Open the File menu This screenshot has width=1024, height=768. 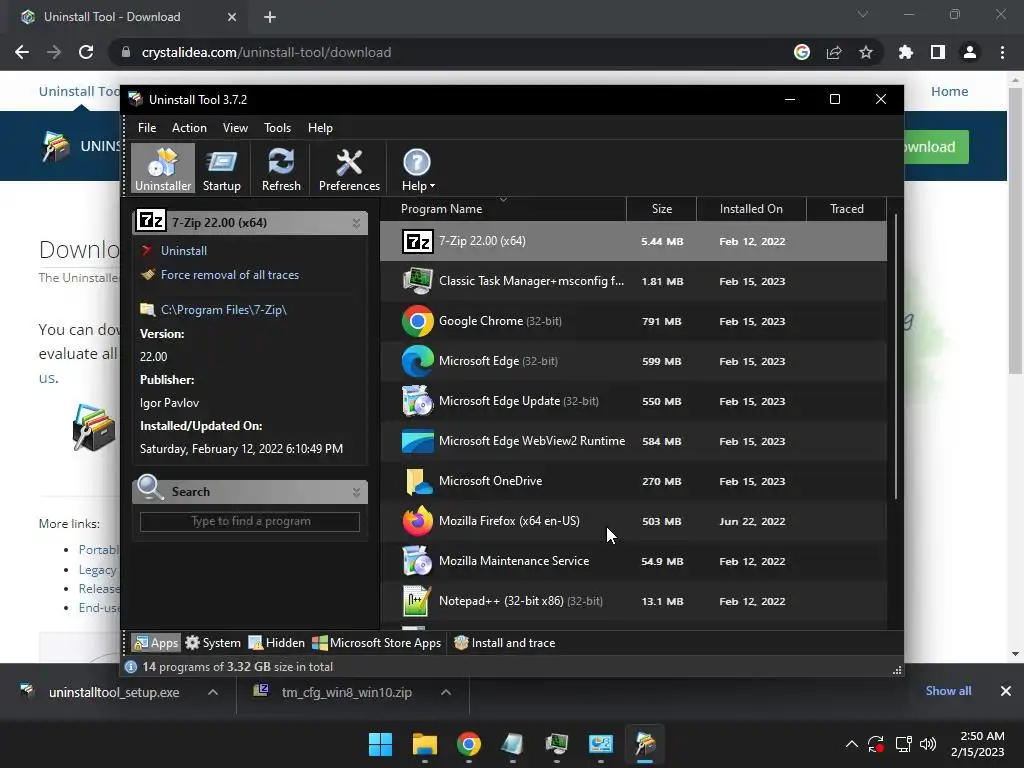point(147,128)
